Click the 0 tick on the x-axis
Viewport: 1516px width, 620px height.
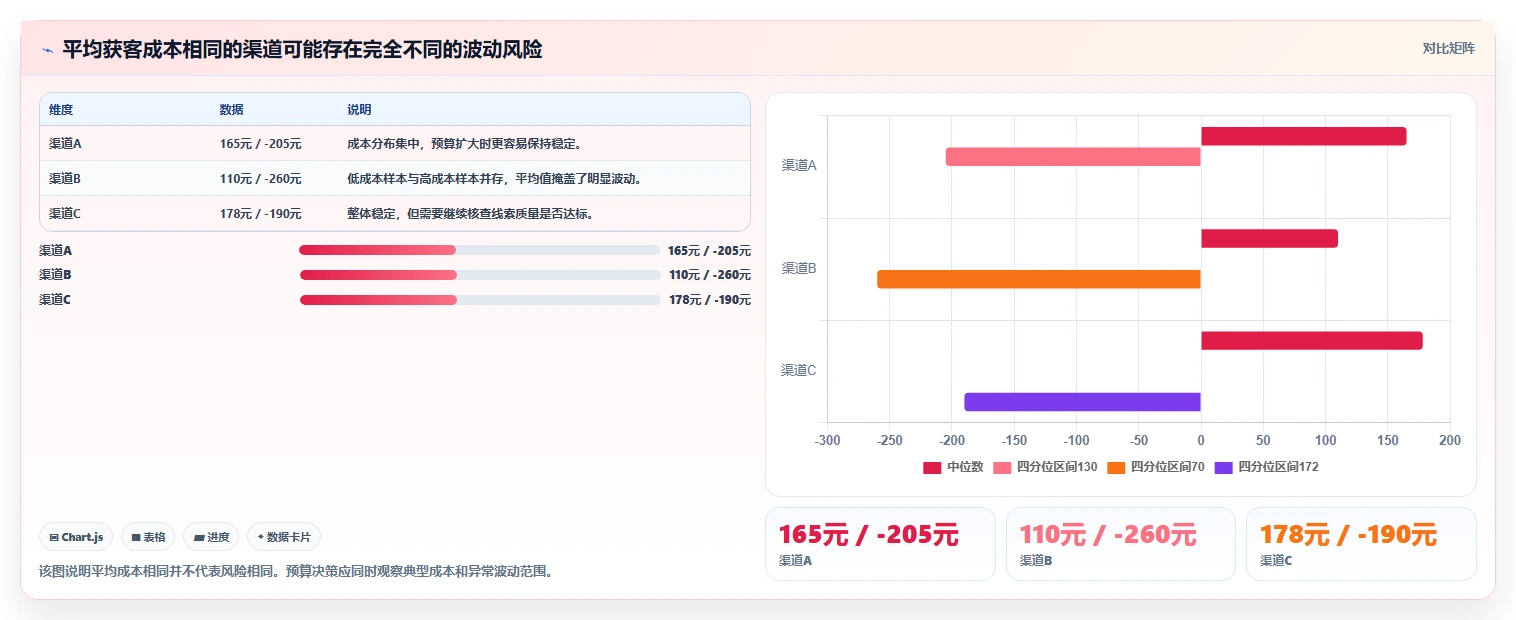coord(1201,441)
